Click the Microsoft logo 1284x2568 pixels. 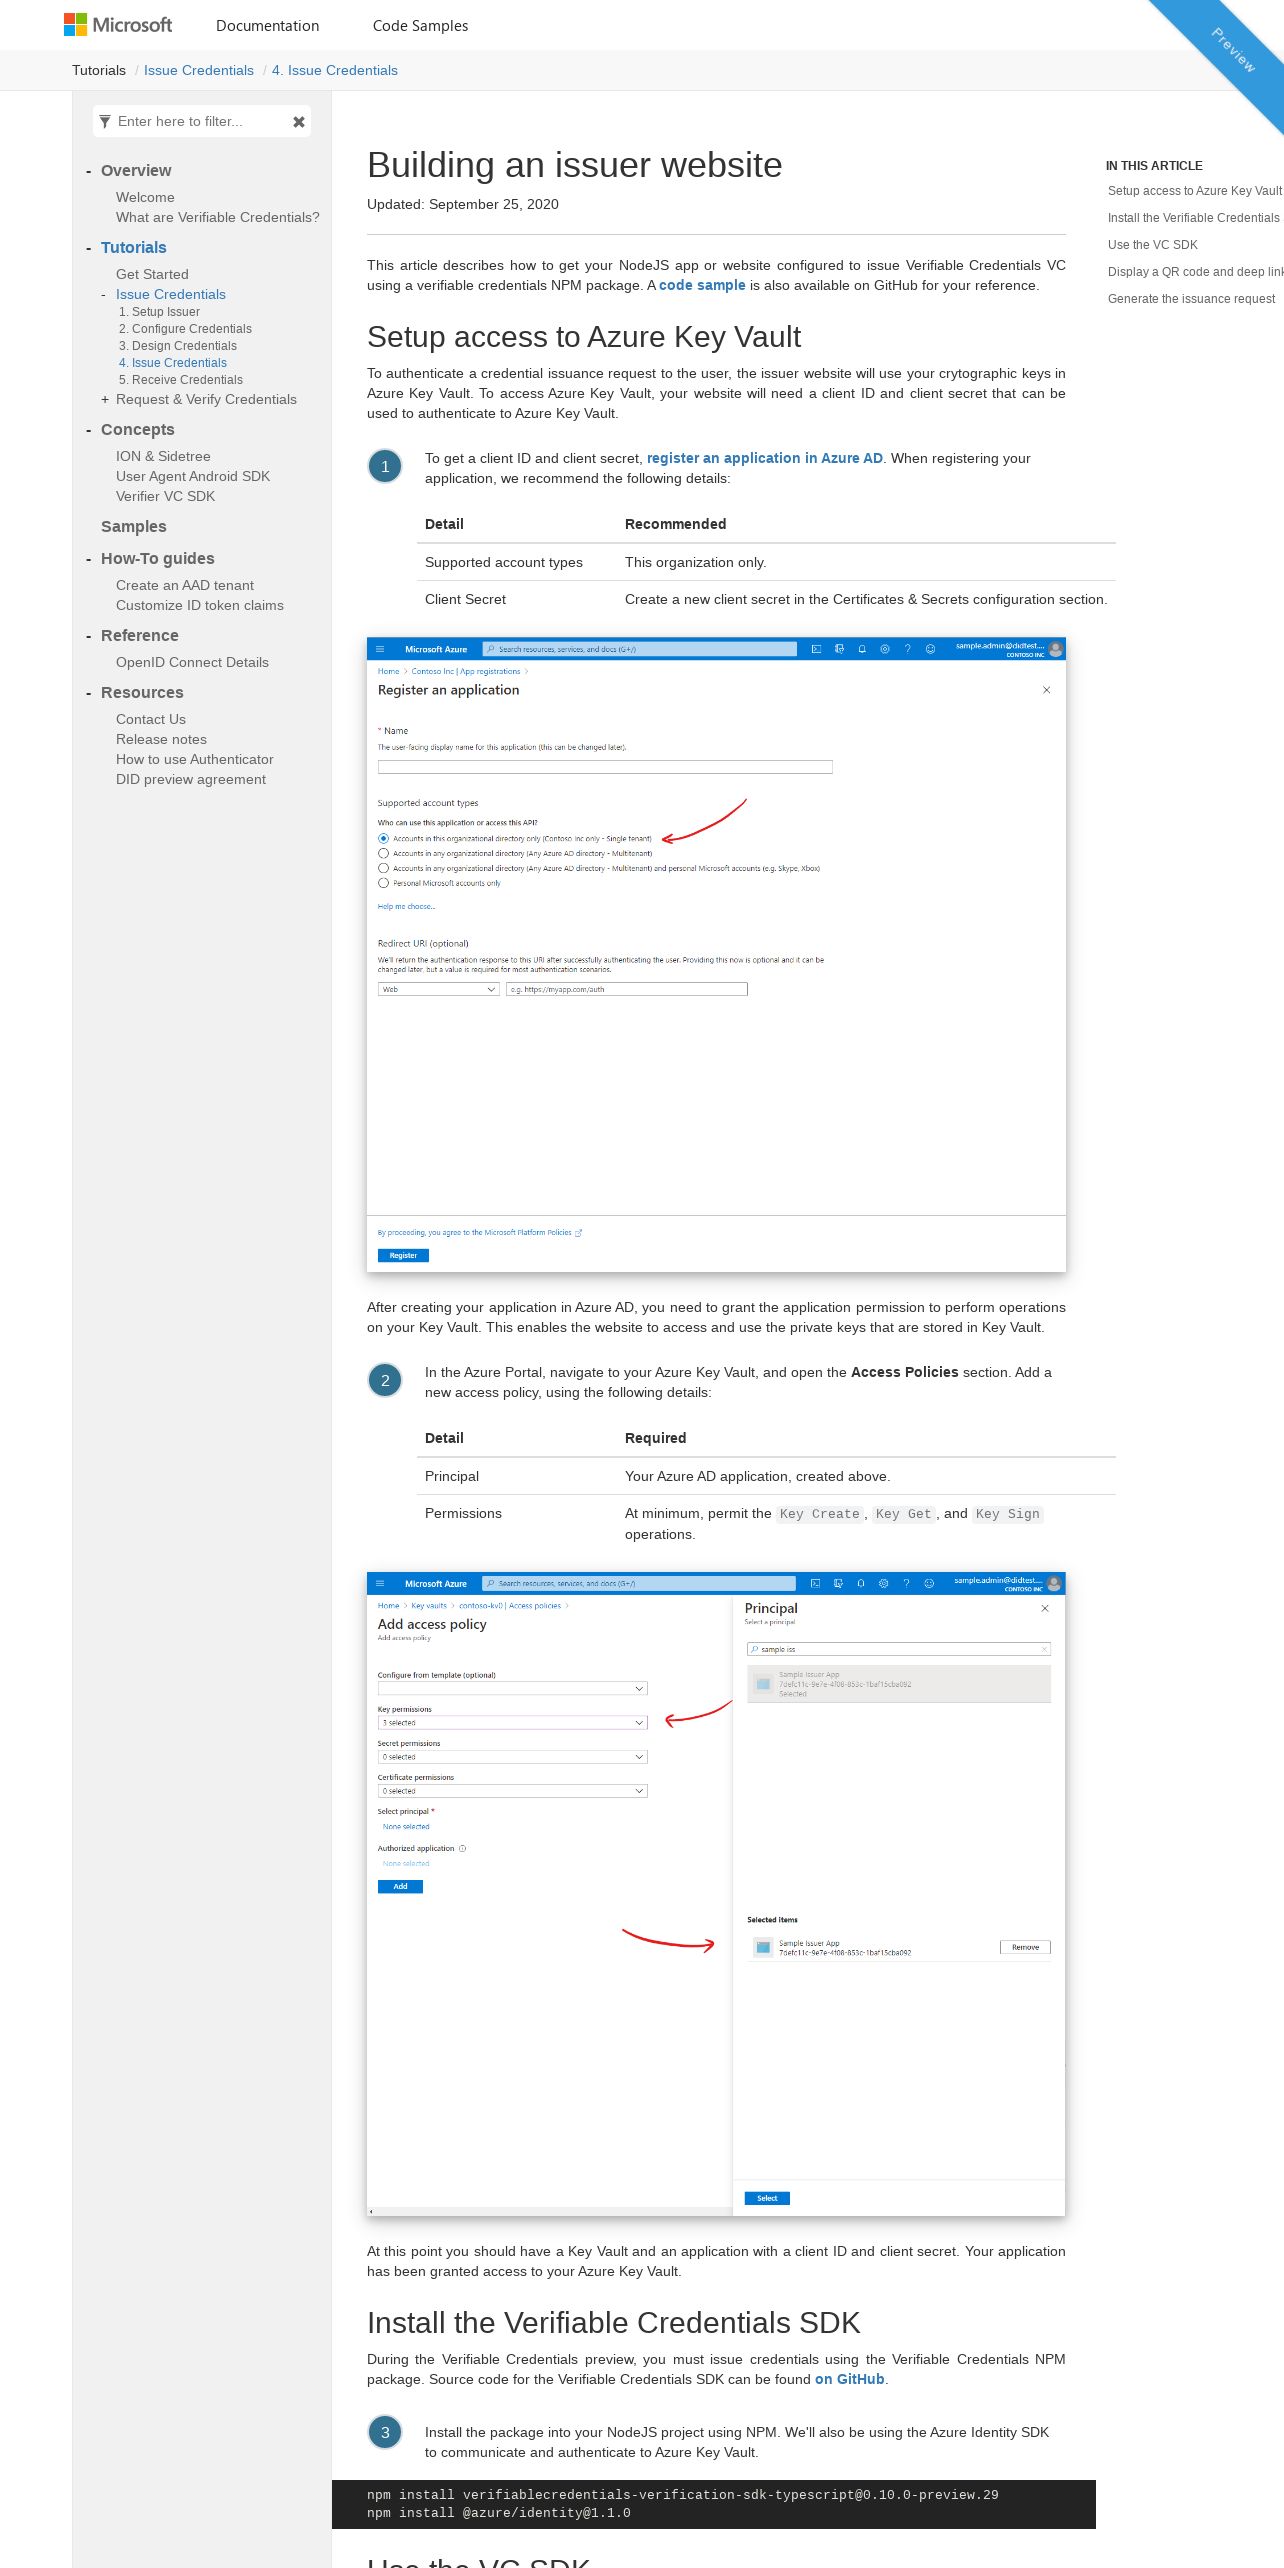[x=118, y=25]
